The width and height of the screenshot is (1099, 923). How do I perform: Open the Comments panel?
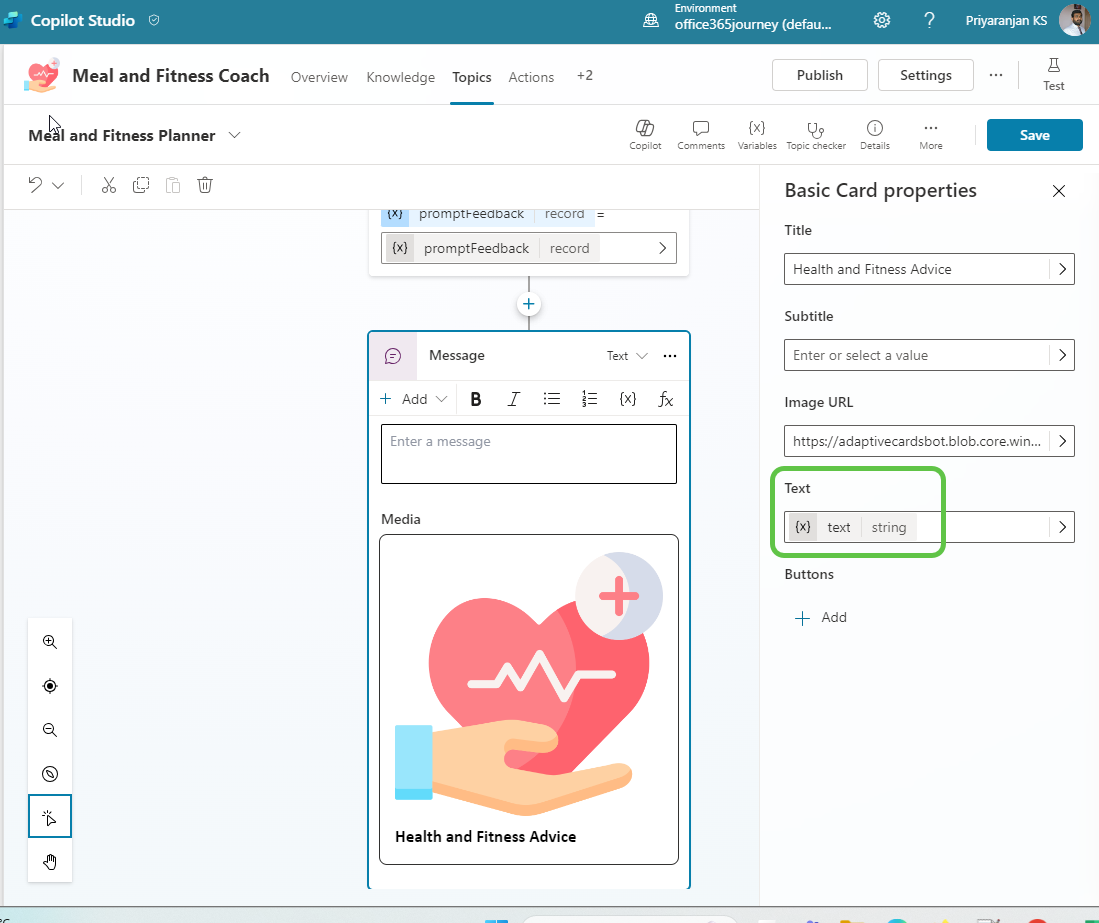pos(700,134)
